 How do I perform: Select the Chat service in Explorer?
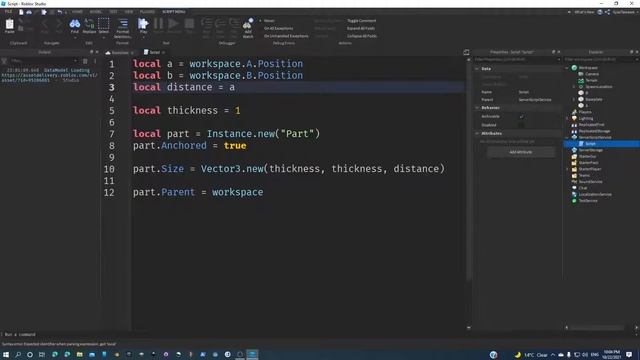(580, 188)
